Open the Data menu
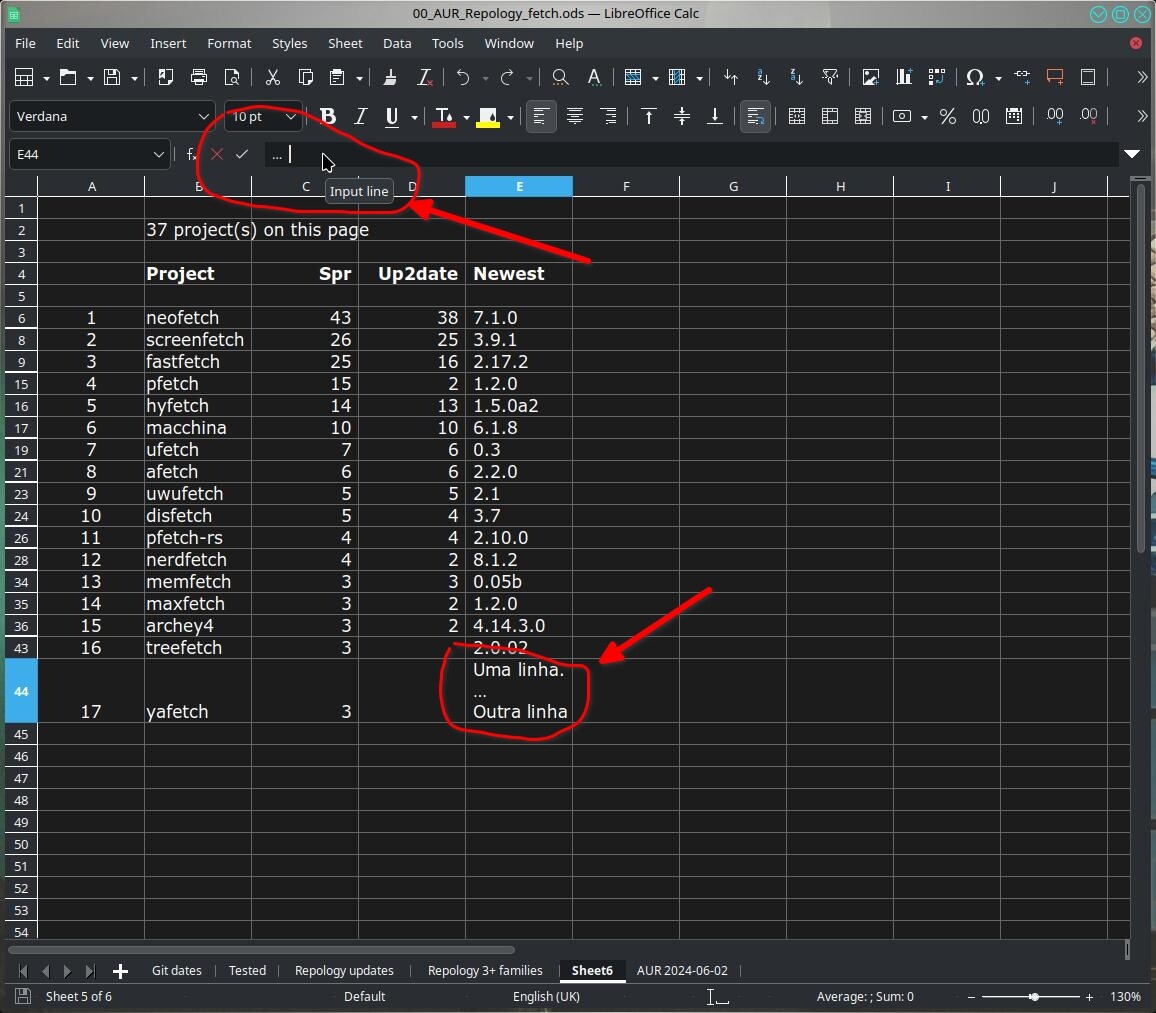Viewport: 1156px width, 1013px height. coord(397,43)
